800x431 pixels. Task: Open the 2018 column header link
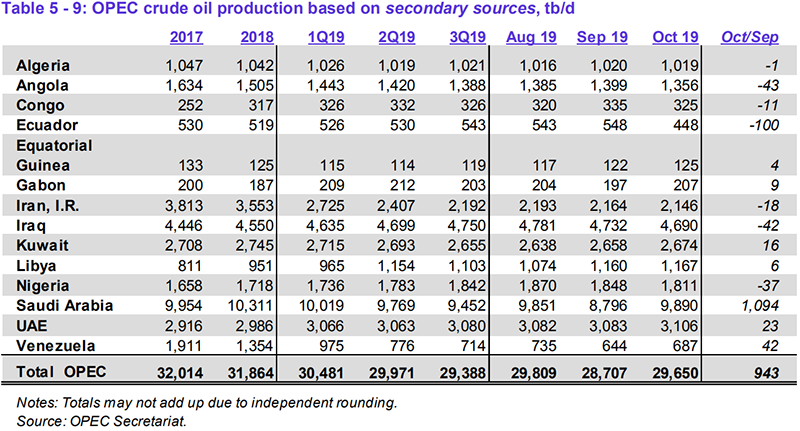point(257,37)
